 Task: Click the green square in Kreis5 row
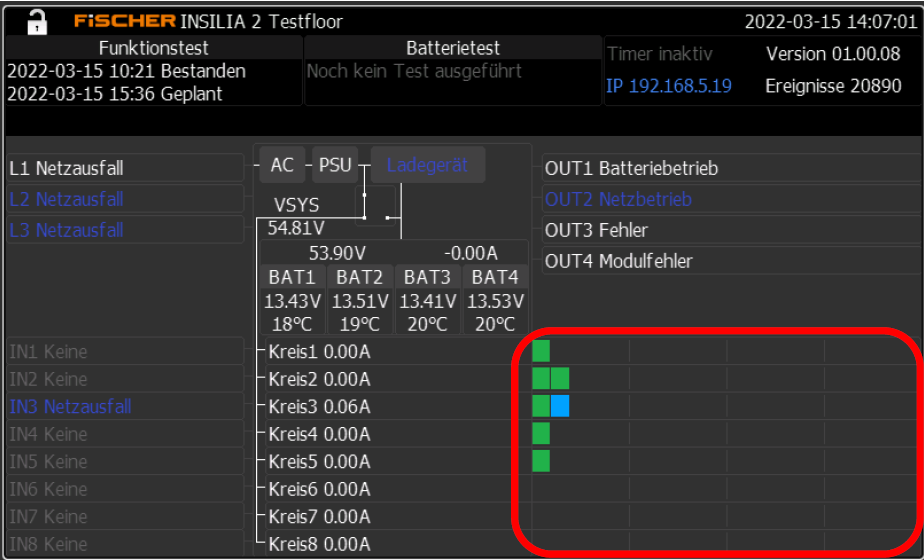click(x=541, y=461)
